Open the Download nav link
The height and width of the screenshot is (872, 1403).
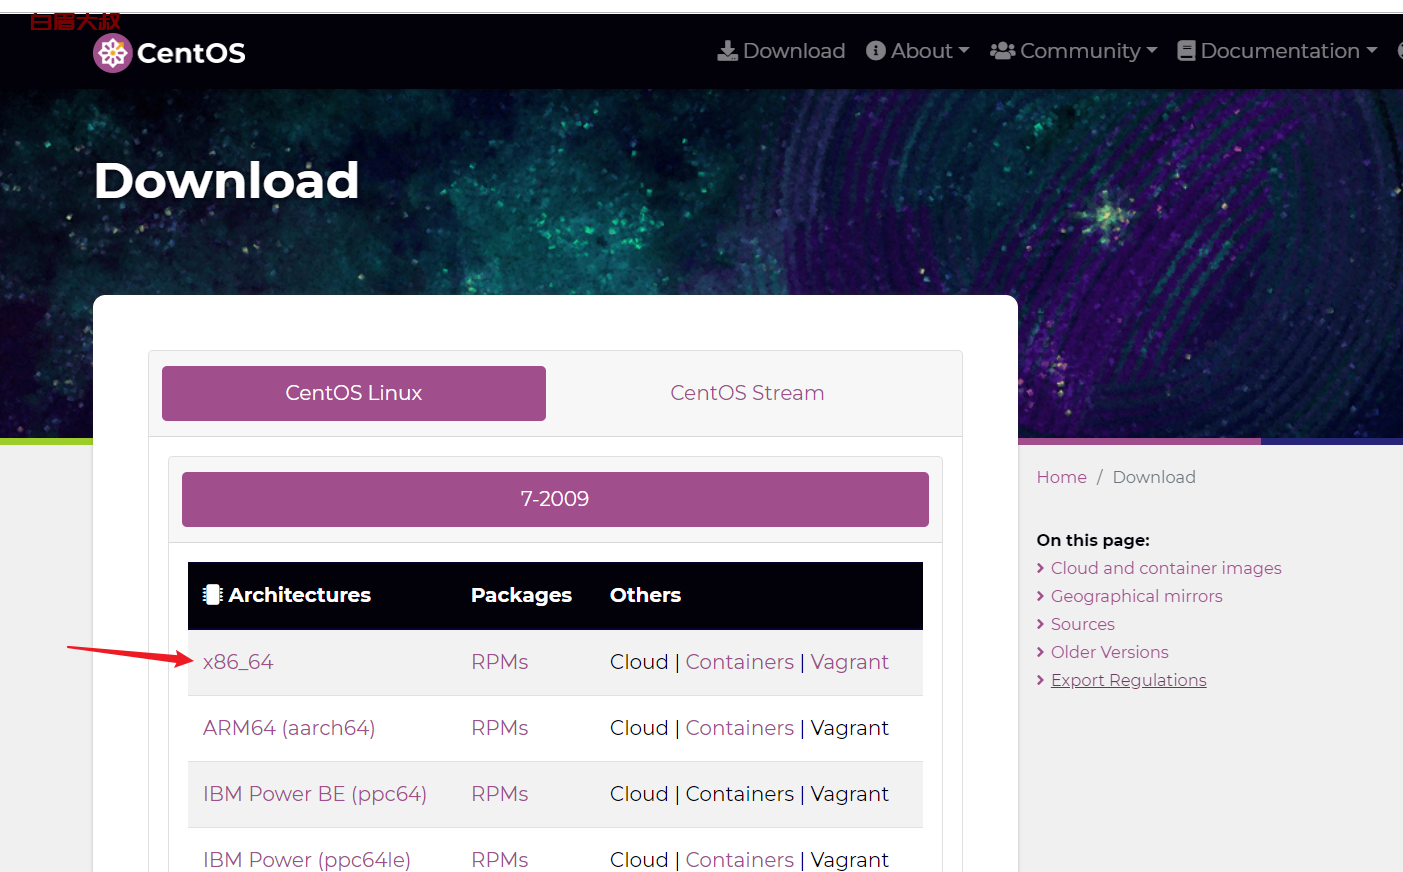(782, 51)
